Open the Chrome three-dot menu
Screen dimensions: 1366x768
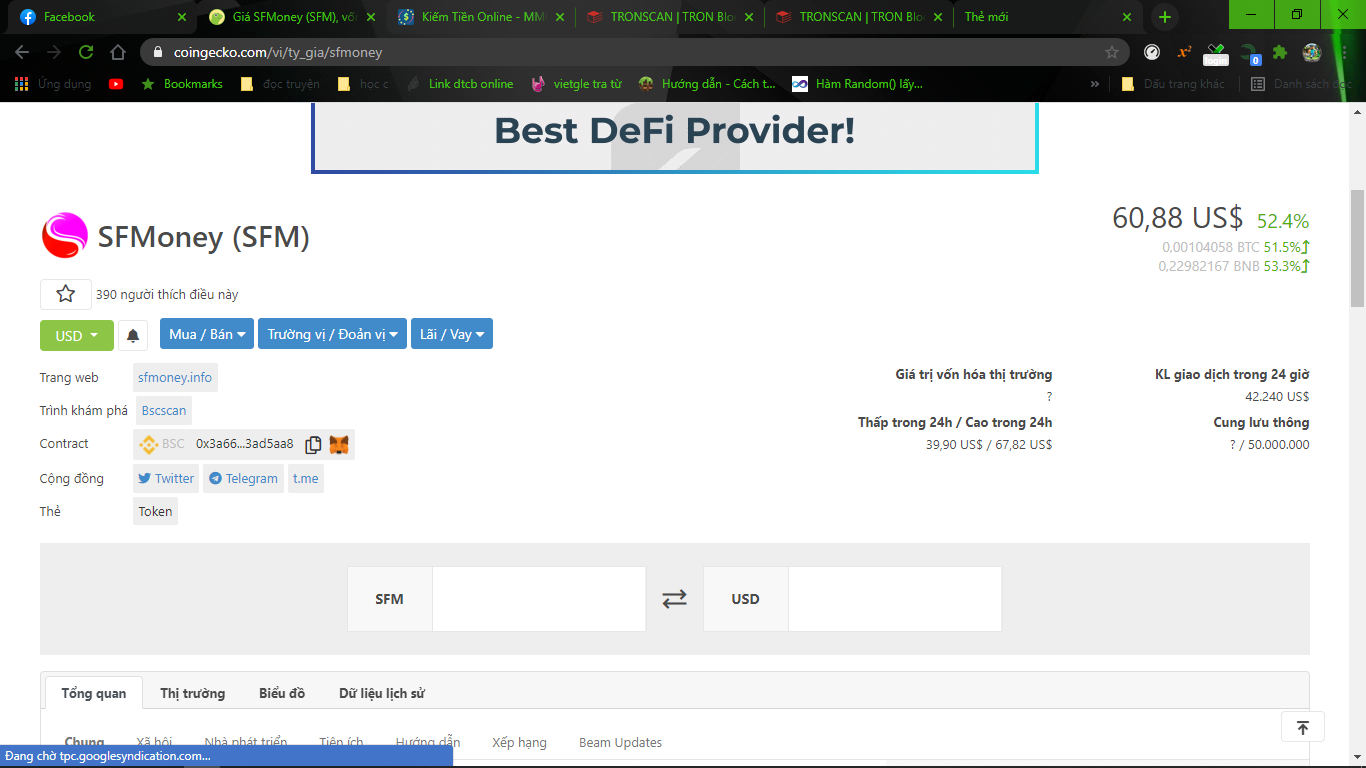tap(1343, 52)
